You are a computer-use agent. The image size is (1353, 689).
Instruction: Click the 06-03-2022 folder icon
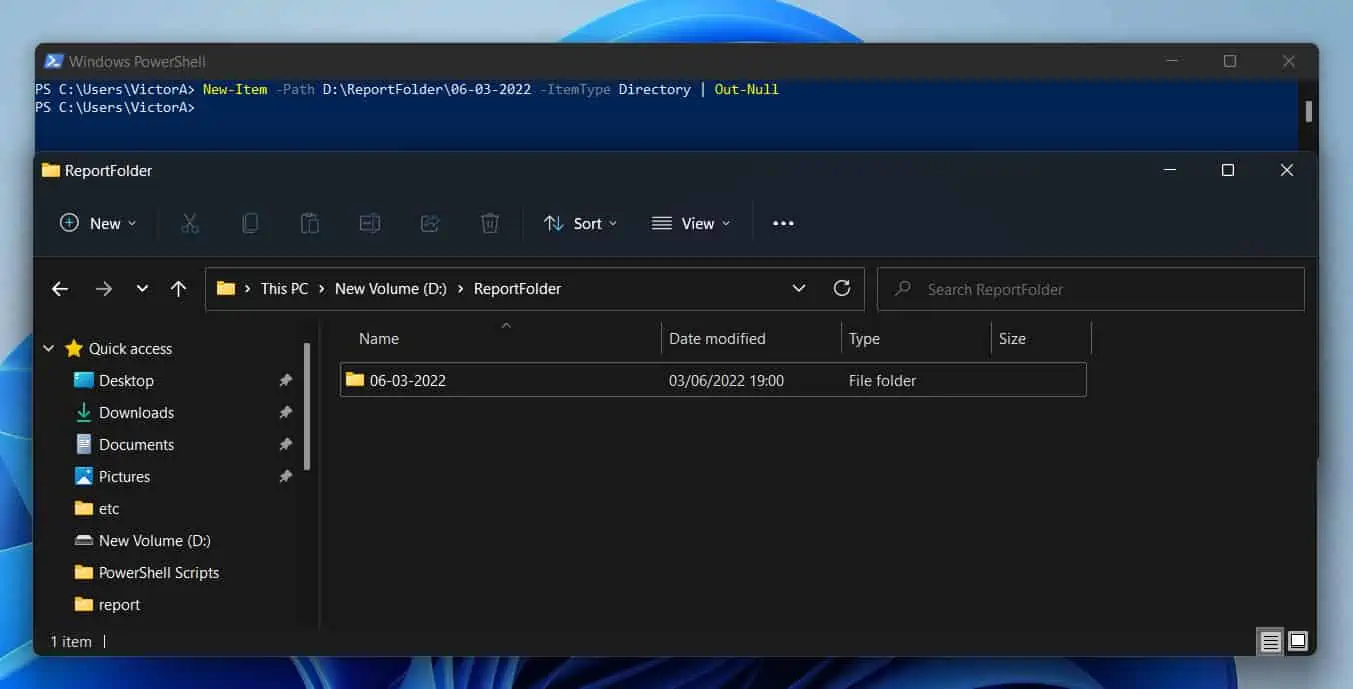[x=355, y=380]
